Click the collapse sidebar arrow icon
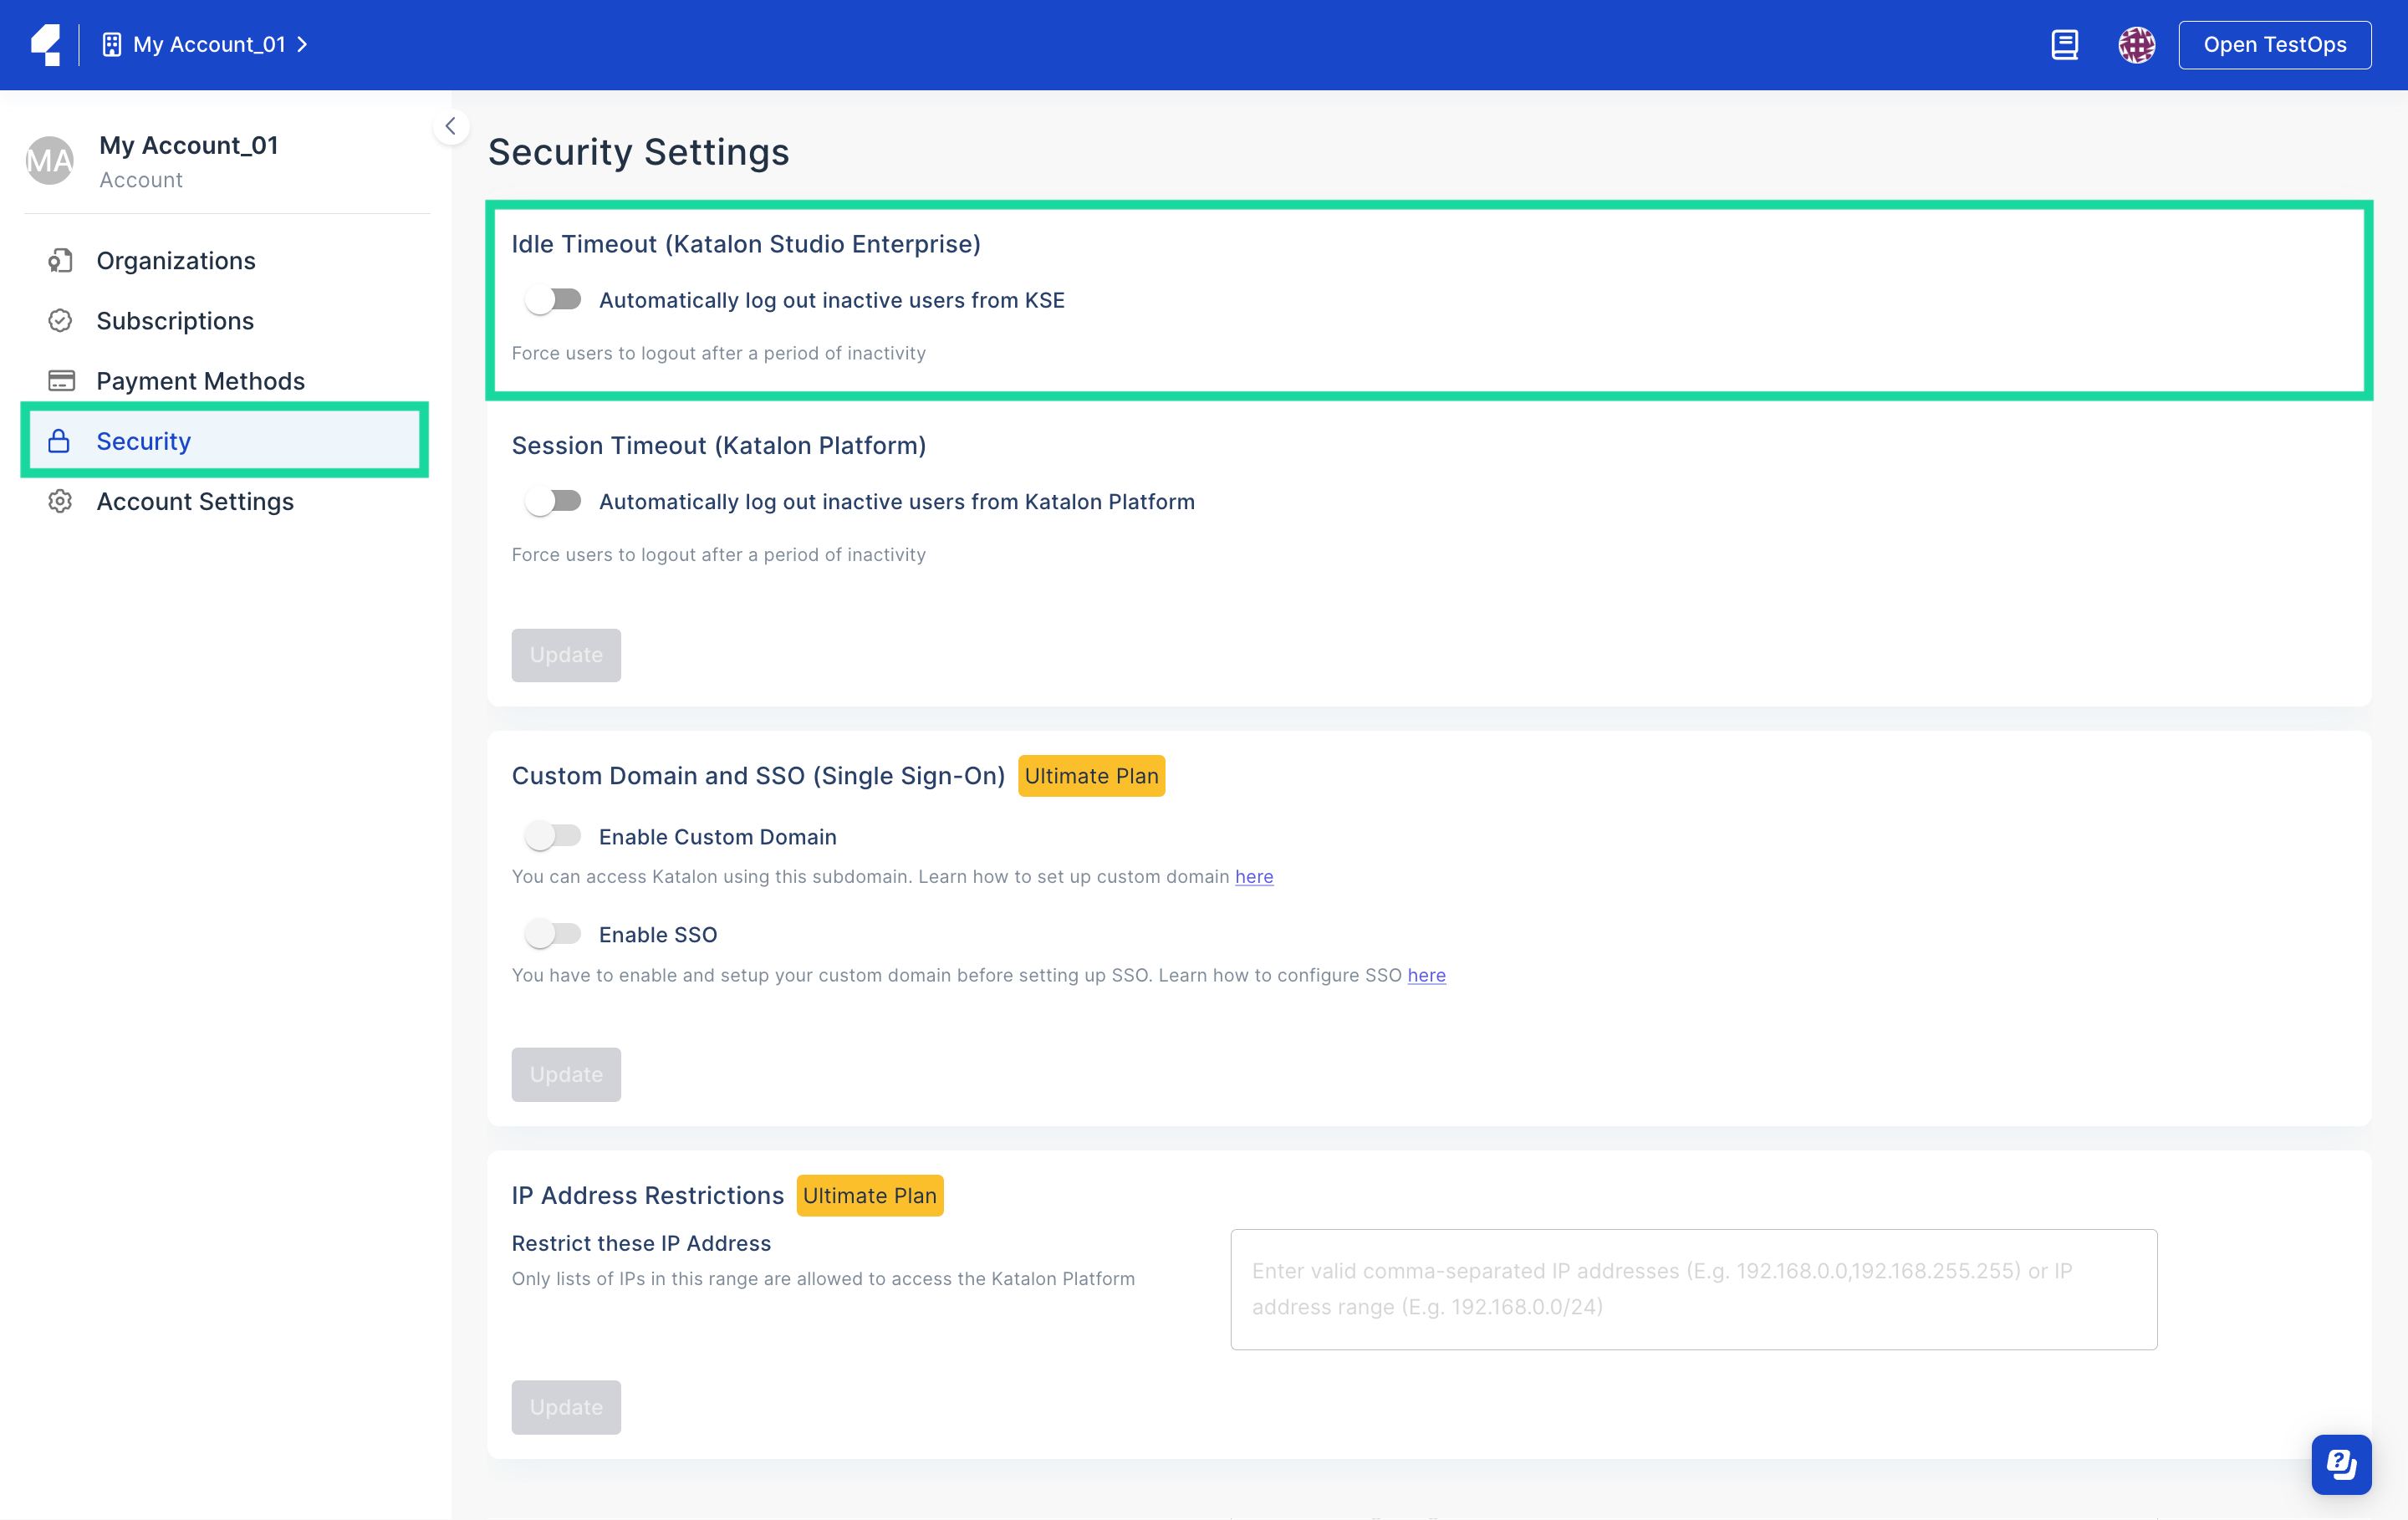Image resolution: width=2408 pixels, height=1520 pixels. (x=448, y=126)
